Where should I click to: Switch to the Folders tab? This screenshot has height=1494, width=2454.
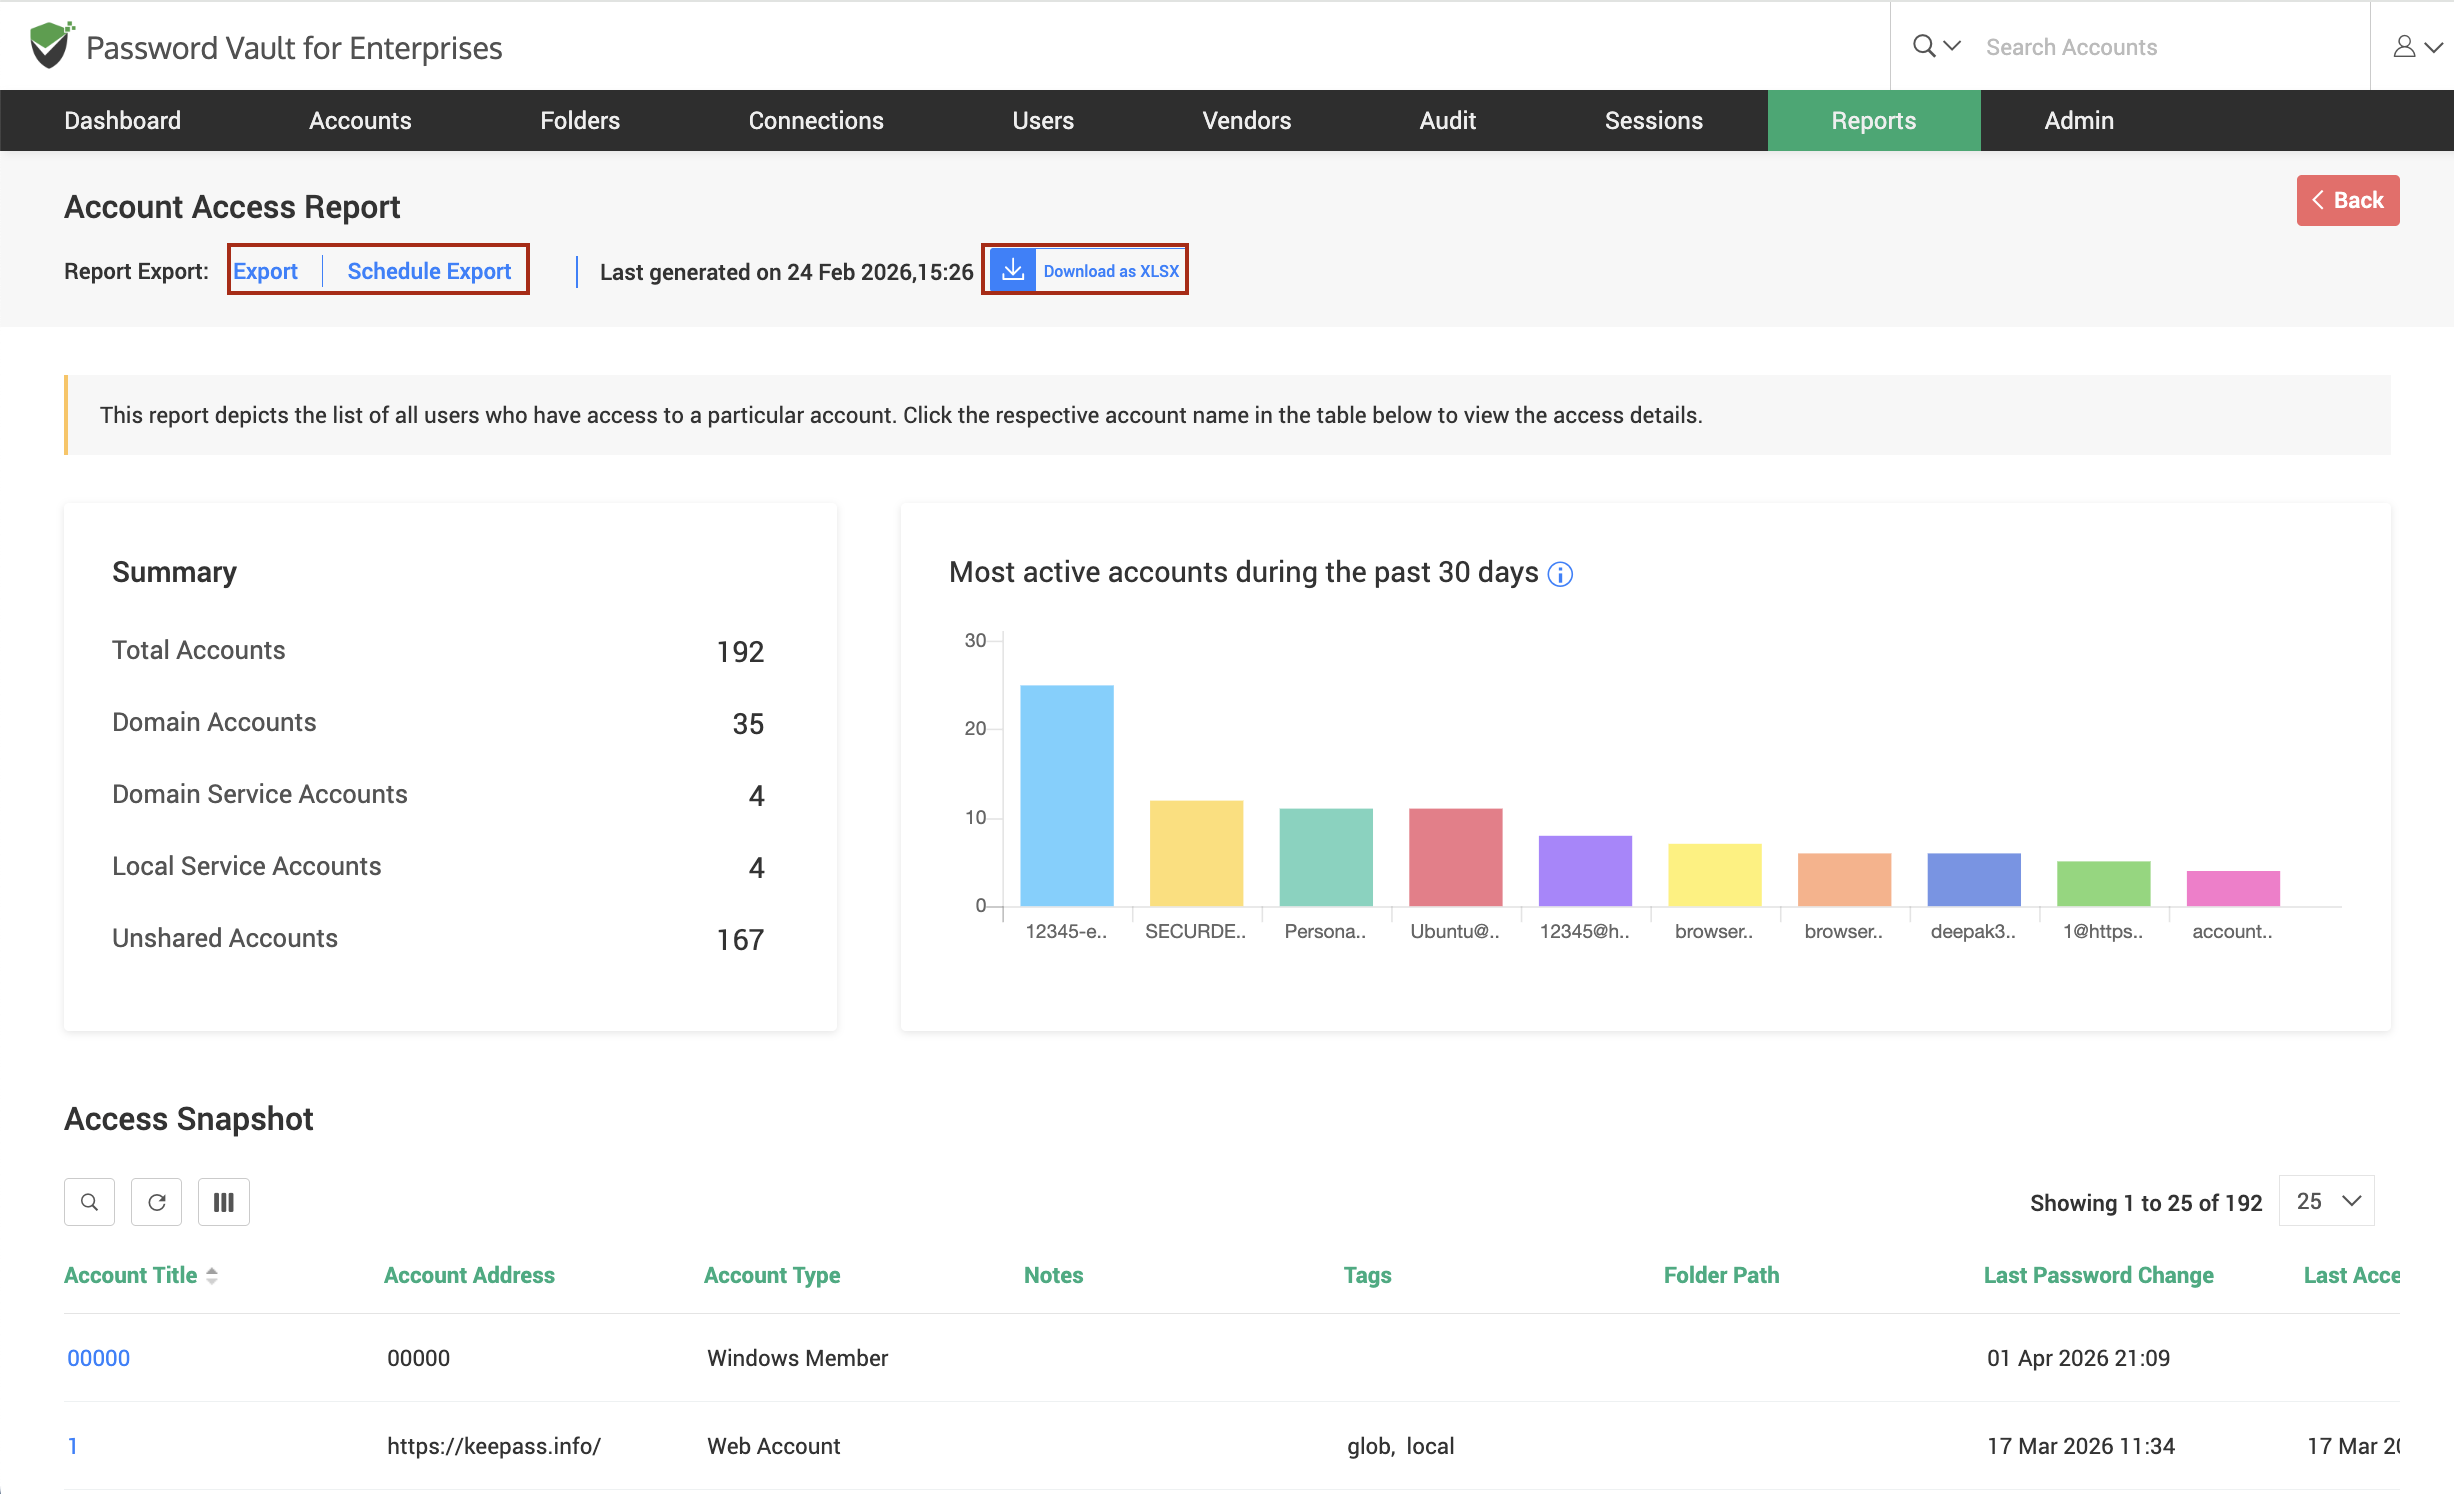point(580,120)
